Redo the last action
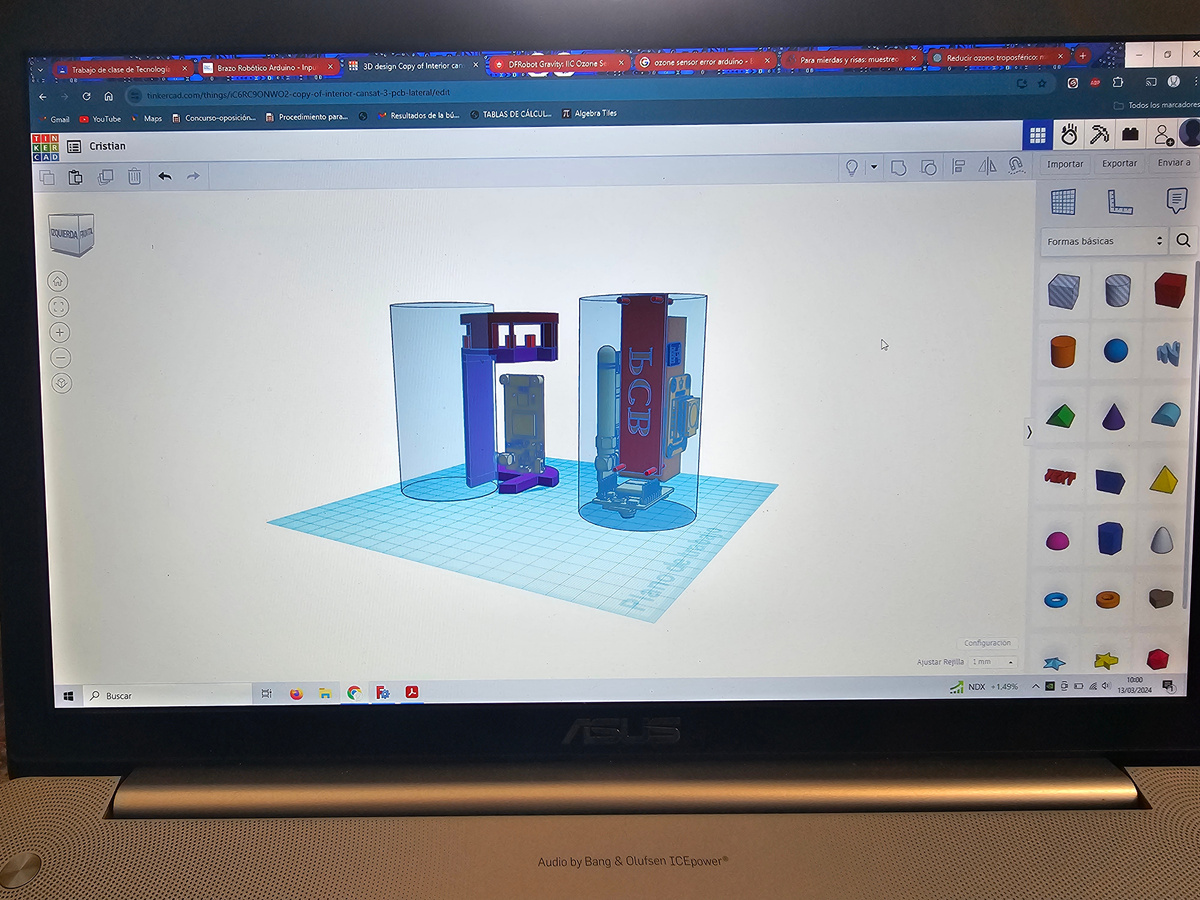The height and width of the screenshot is (900, 1200). [x=193, y=176]
